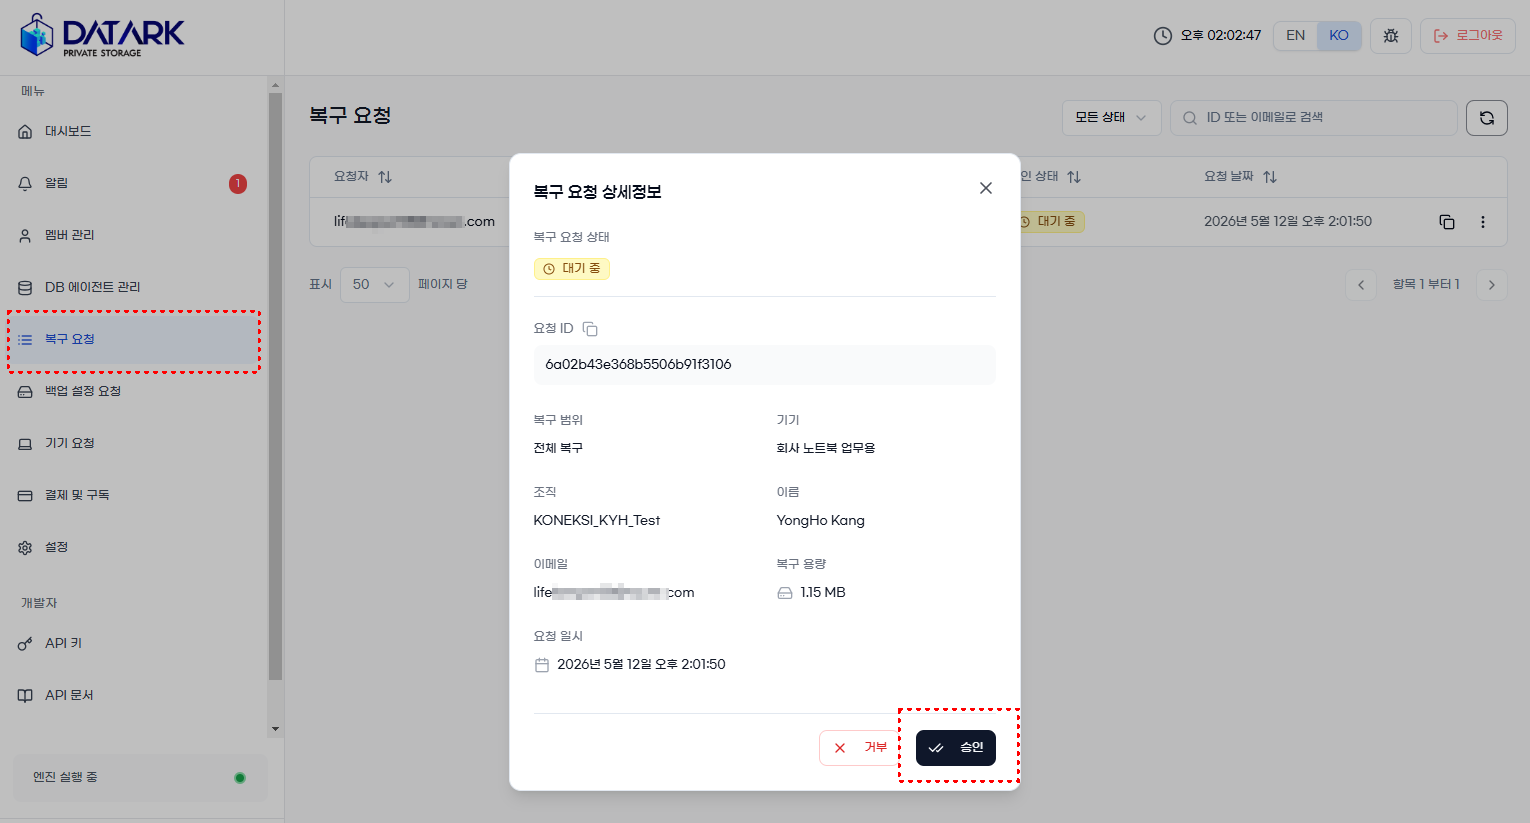Screen dimensions: 1530x823
Task: Click the KONEKSI_KYH_Test organization text
Action: (597, 520)
